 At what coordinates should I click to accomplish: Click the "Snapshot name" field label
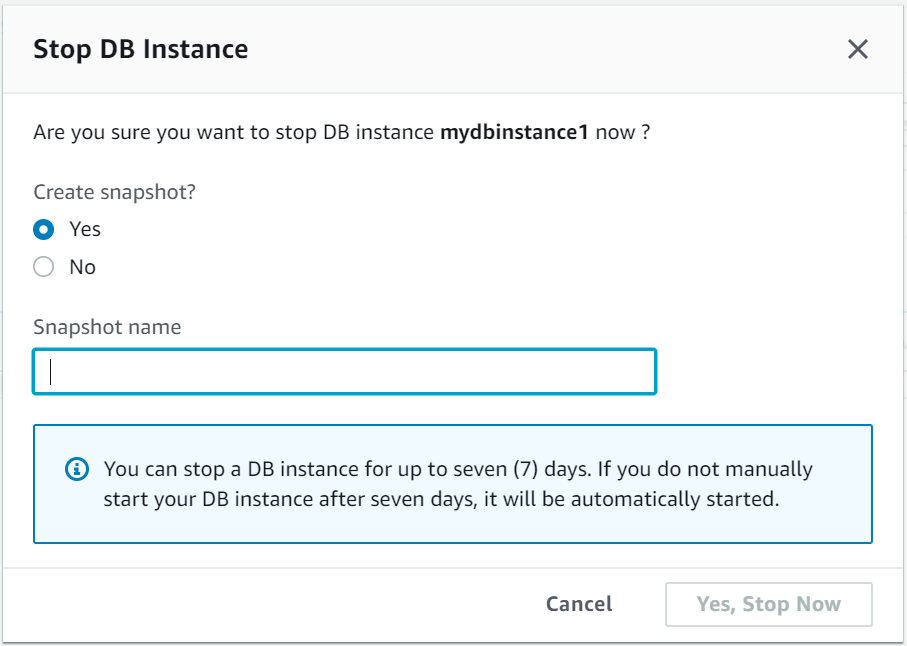(x=107, y=327)
